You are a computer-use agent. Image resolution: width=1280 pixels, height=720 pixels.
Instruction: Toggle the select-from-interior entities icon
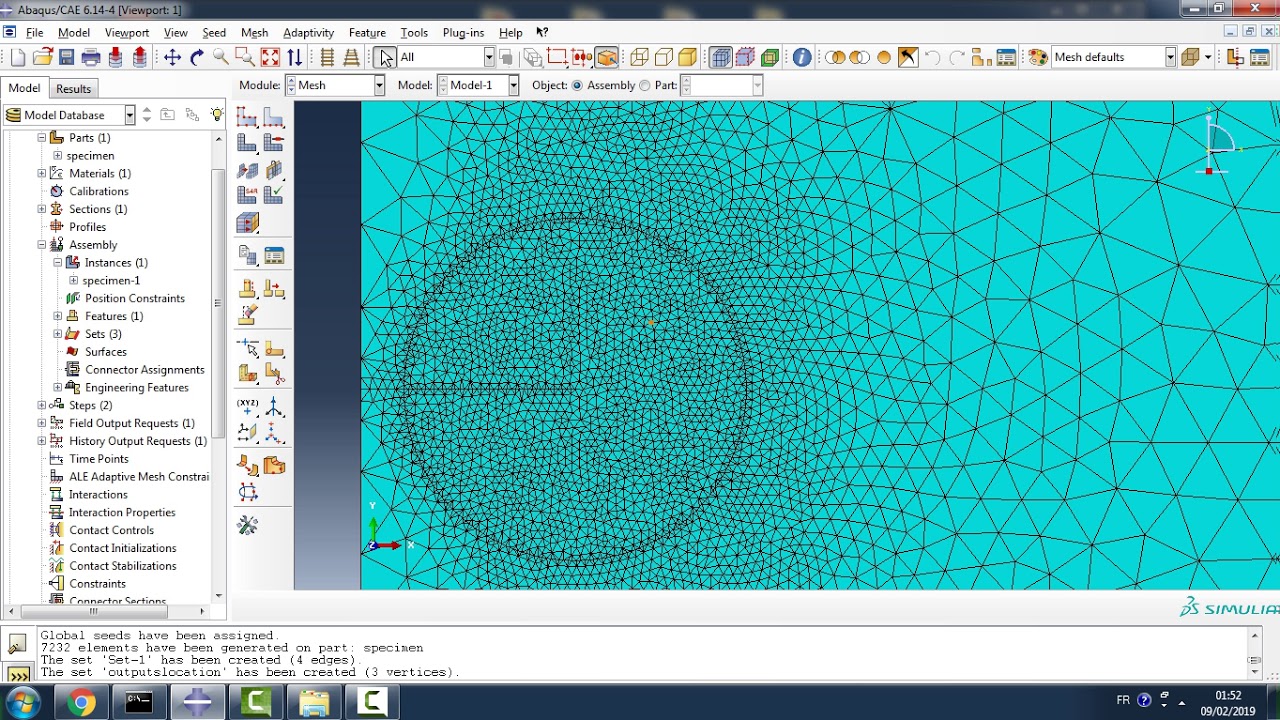pyautogui.click(x=532, y=57)
